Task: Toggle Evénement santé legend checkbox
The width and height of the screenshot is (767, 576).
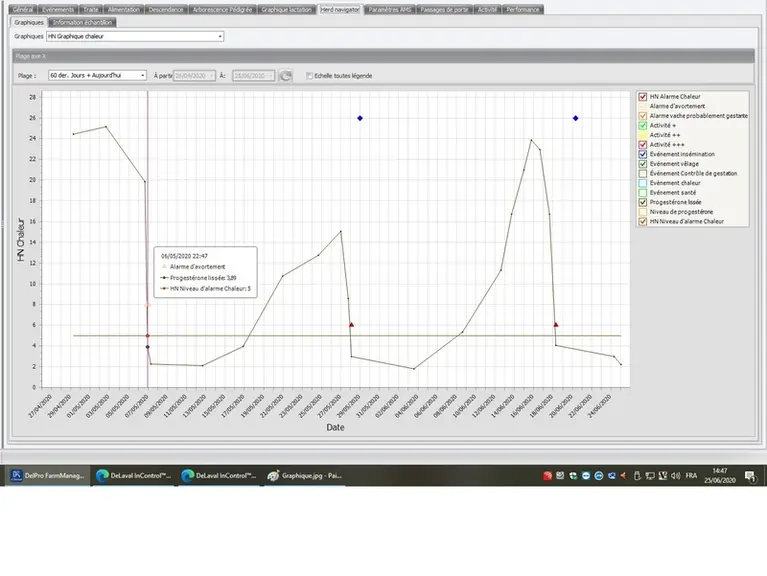Action: pyautogui.click(x=643, y=193)
